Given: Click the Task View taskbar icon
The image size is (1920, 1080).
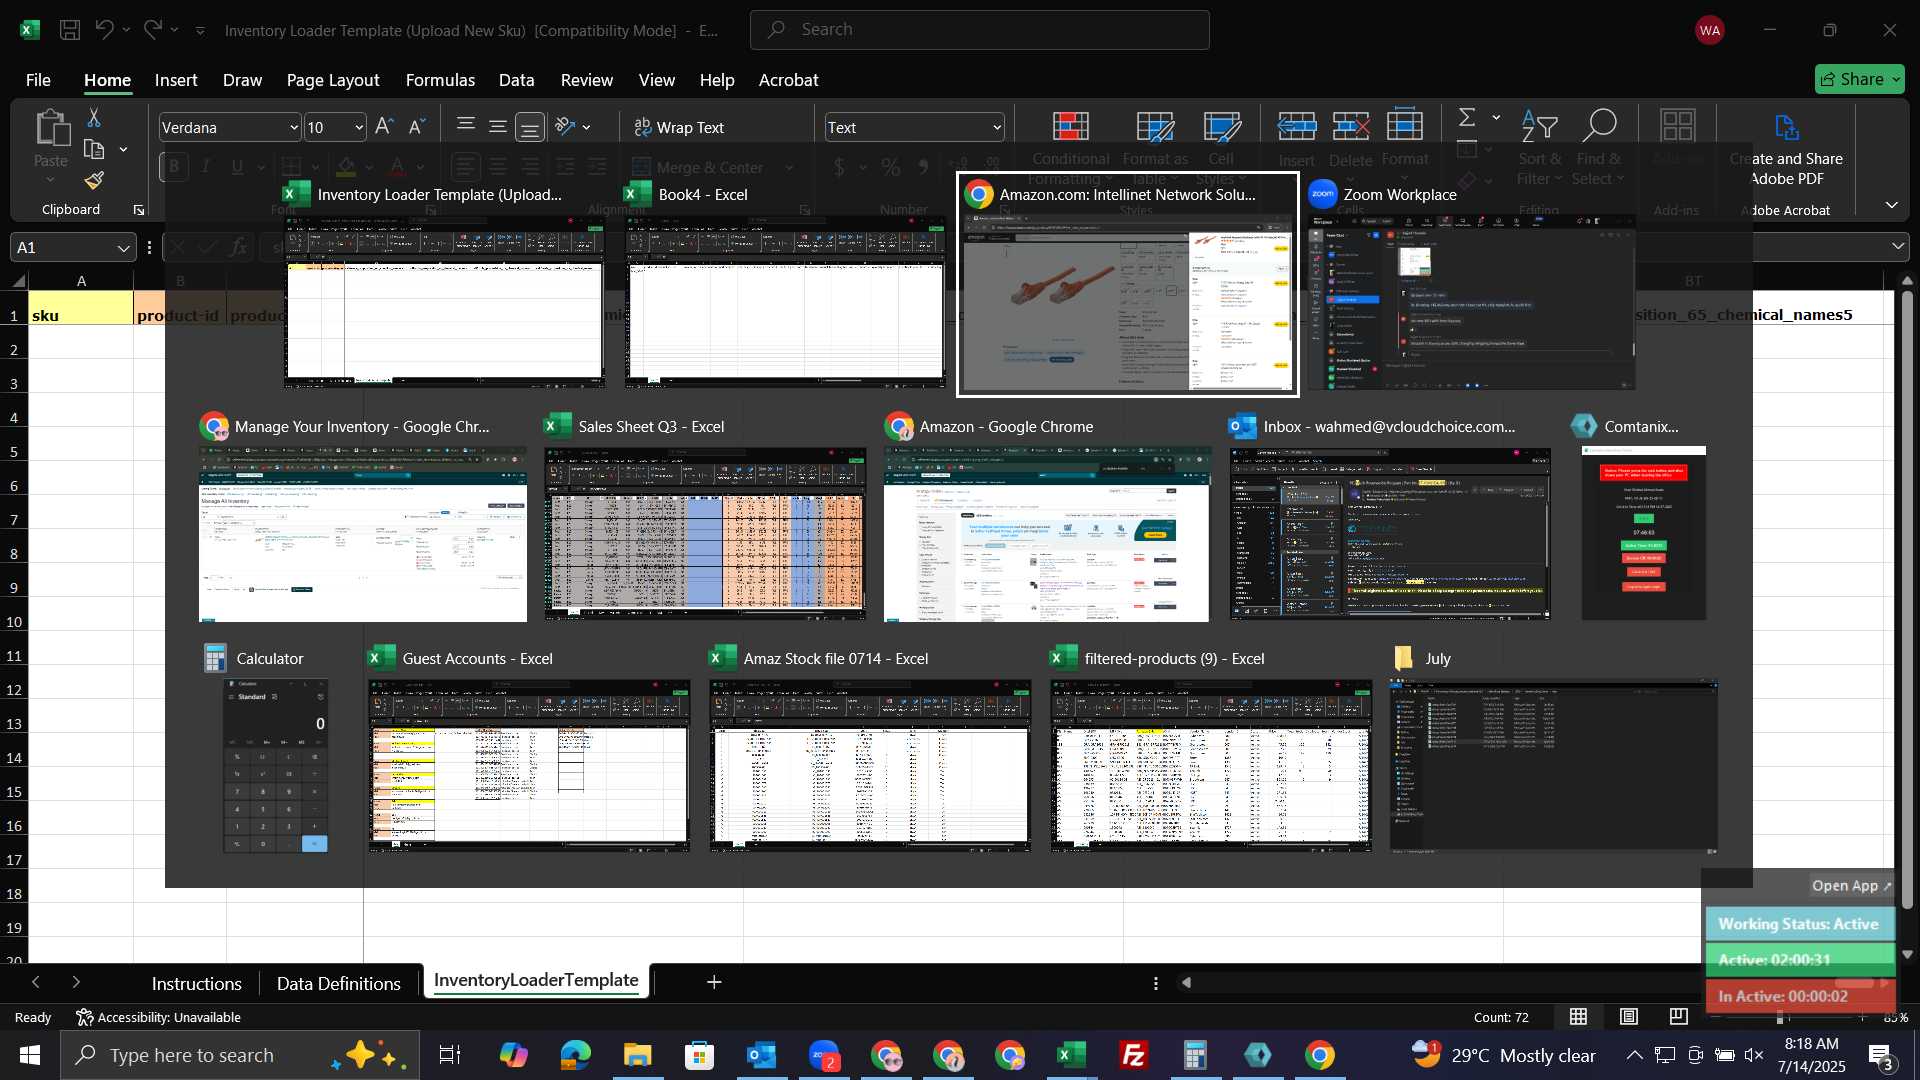Looking at the screenshot, I should [450, 1055].
